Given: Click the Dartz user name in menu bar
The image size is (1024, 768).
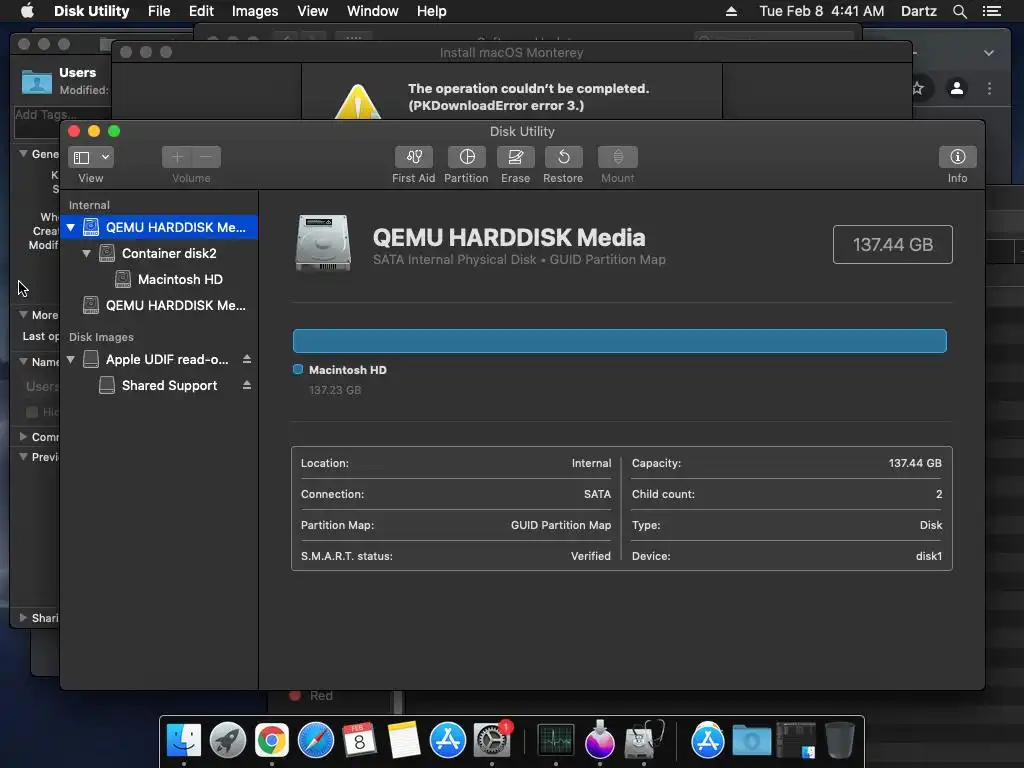Looking at the screenshot, I should [x=918, y=11].
